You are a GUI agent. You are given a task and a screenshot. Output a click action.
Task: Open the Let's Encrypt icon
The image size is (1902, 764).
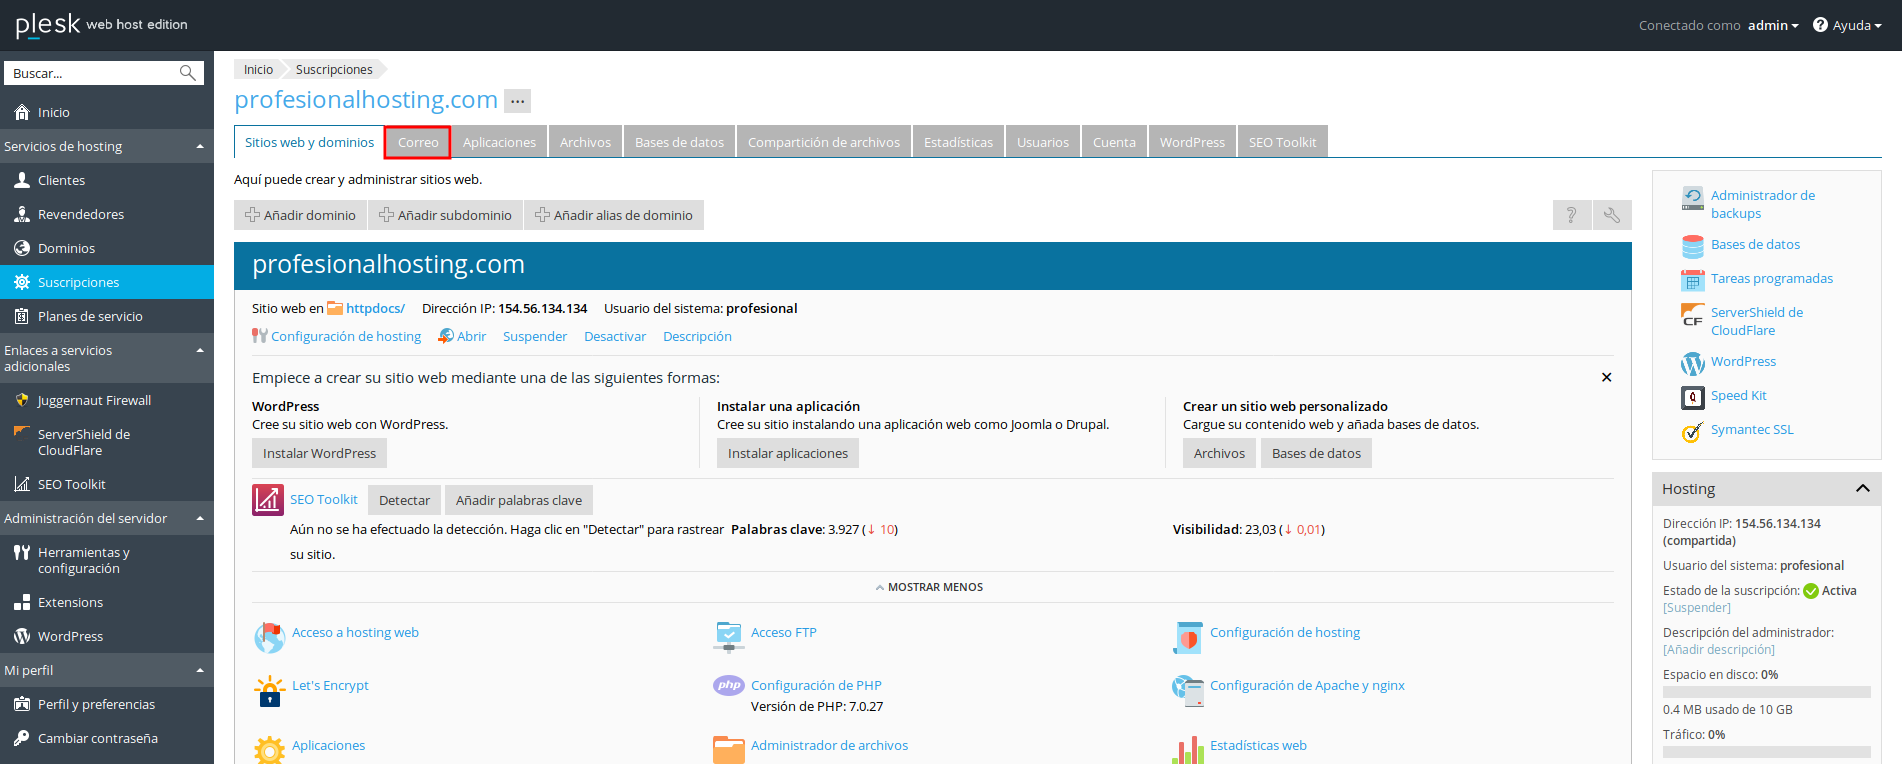point(269,691)
